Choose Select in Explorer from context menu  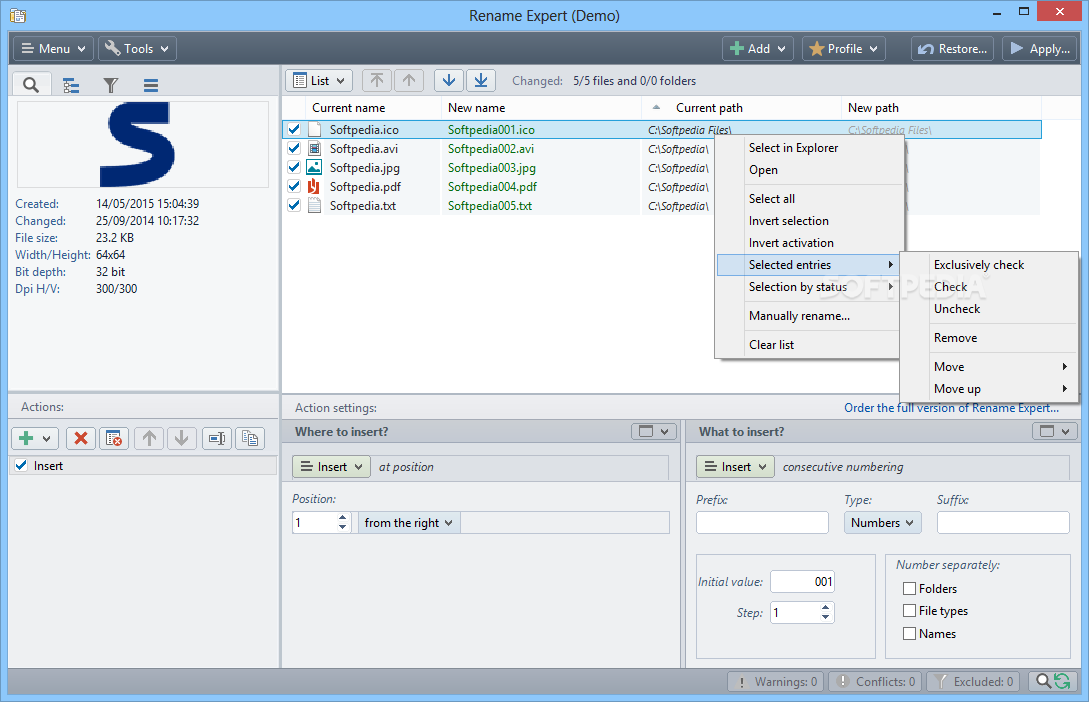pos(793,148)
